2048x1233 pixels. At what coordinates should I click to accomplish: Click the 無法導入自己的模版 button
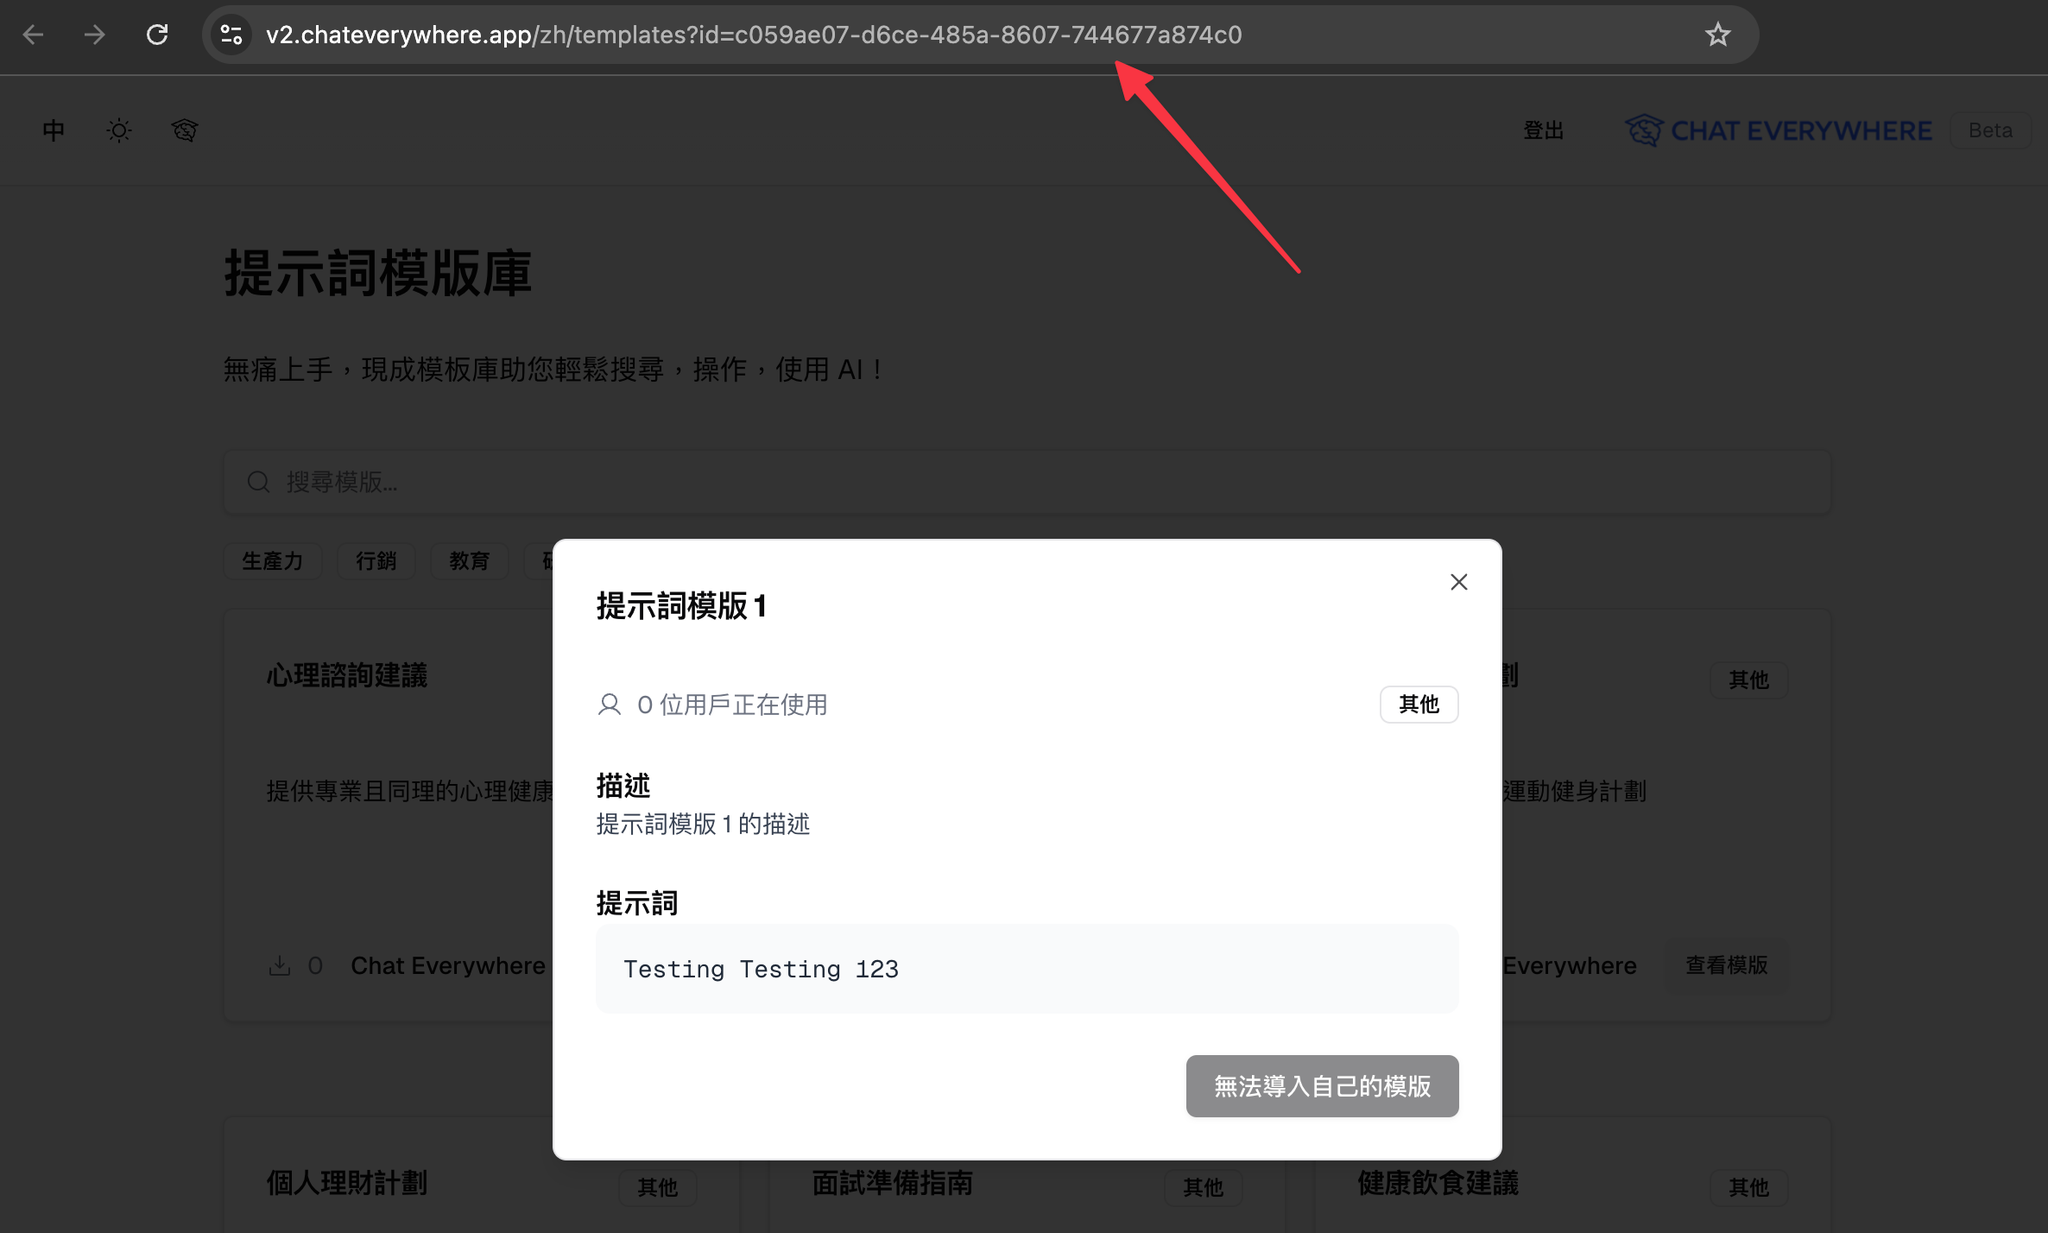[1322, 1086]
